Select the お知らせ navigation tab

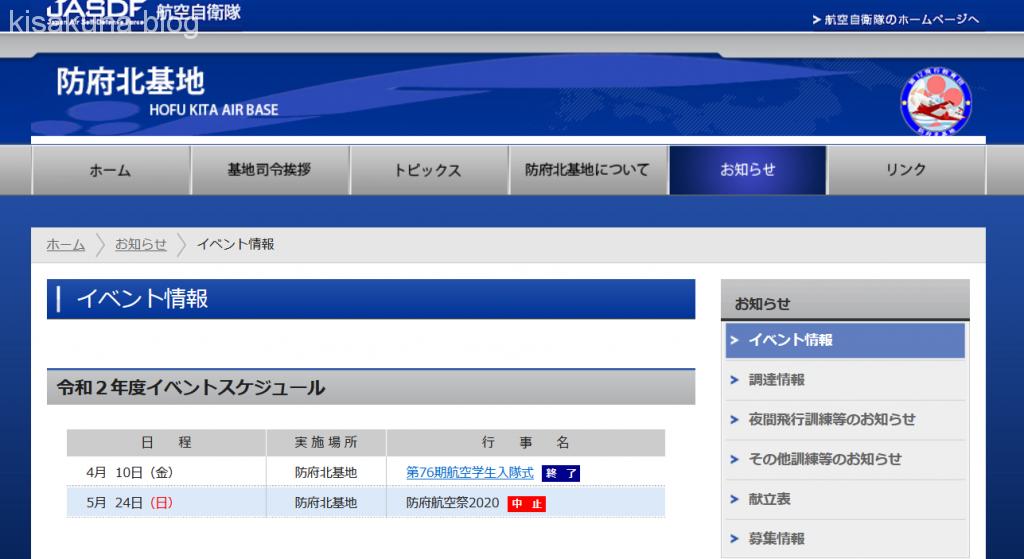[747, 170]
